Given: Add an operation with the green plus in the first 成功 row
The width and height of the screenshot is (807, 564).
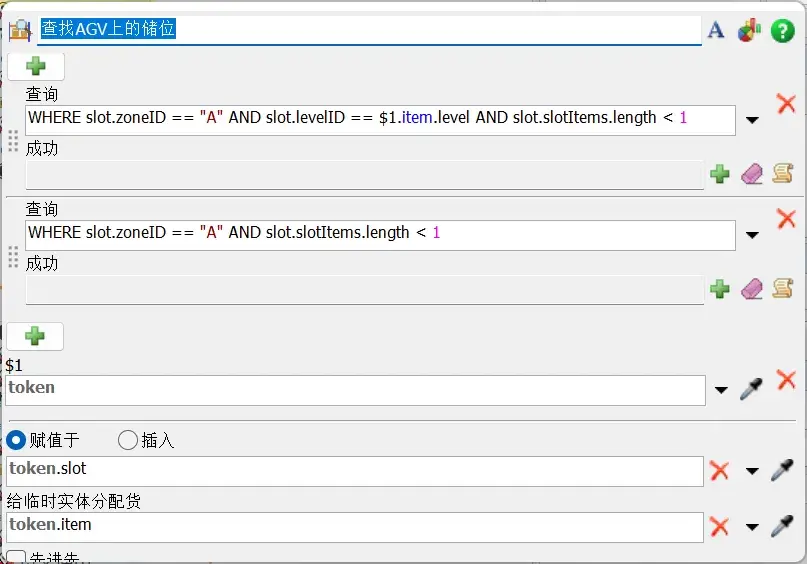Looking at the screenshot, I should coord(719,174).
